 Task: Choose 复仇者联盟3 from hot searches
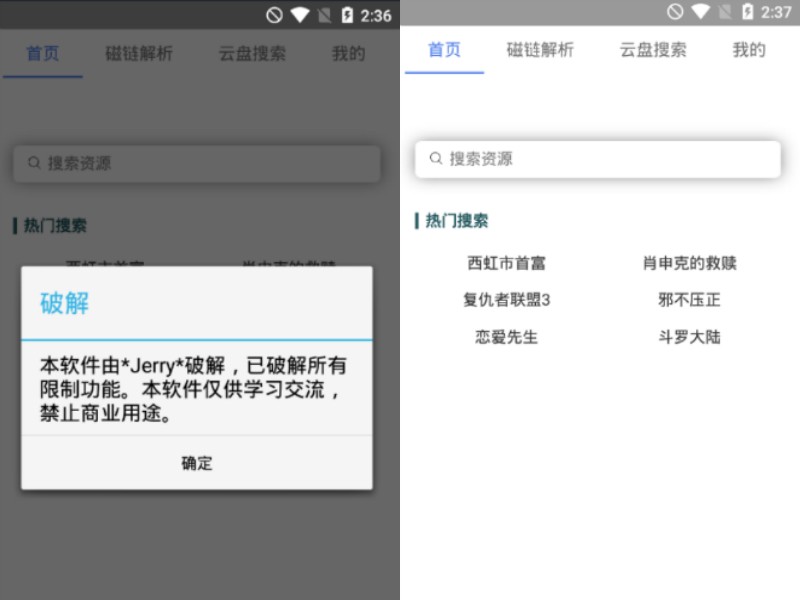[x=506, y=300]
